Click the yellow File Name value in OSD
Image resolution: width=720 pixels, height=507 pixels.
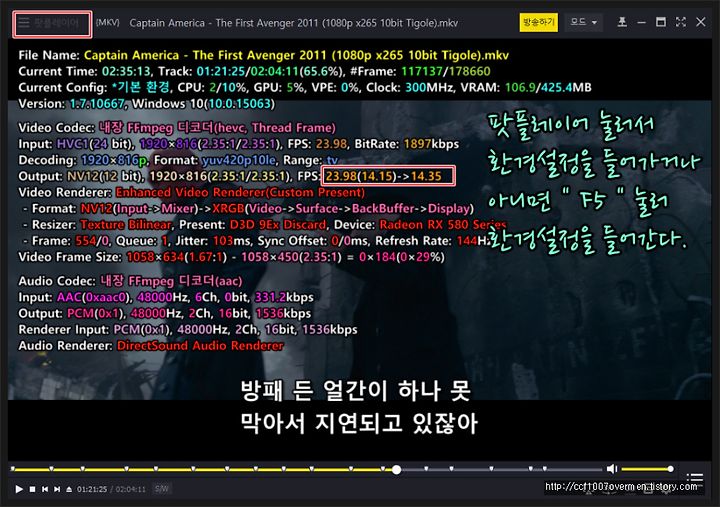click(296, 56)
